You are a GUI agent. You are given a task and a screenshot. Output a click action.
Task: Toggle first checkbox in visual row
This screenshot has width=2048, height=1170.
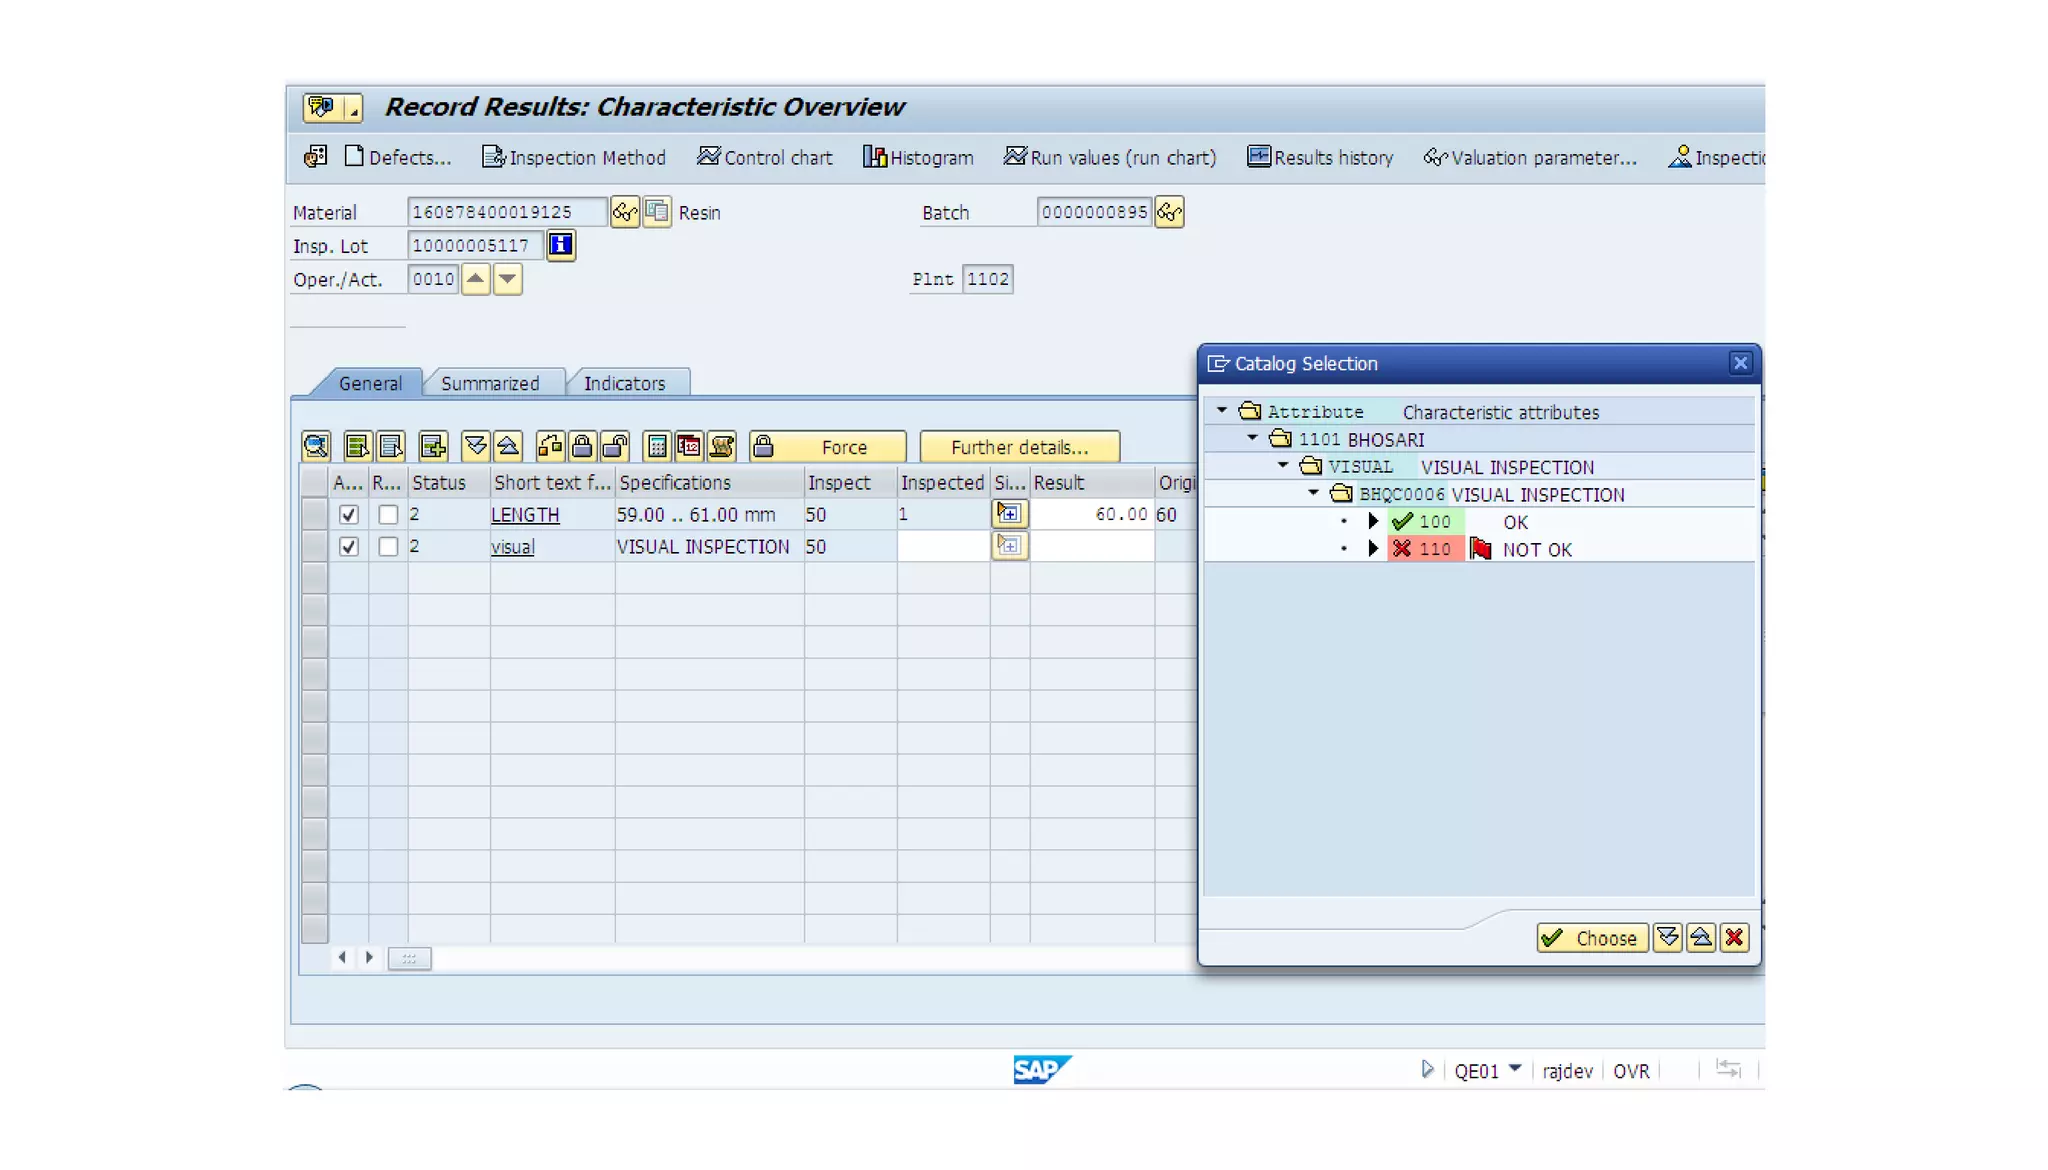348,547
